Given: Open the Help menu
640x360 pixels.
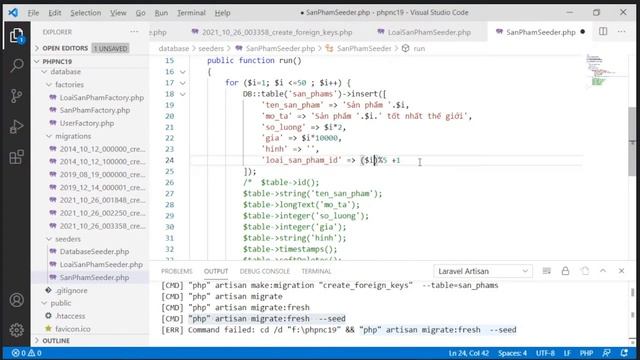Looking at the screenshot, I should (222, 13).
